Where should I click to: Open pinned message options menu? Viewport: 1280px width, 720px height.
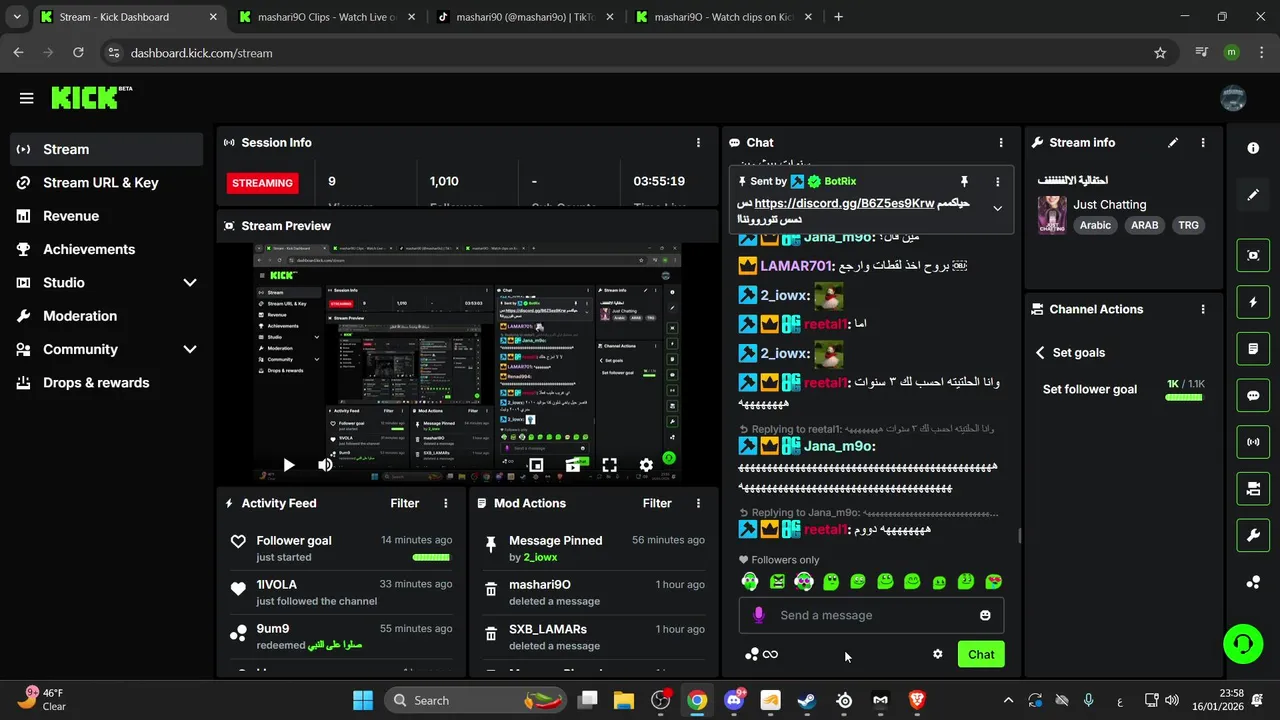tap(997, 181)
